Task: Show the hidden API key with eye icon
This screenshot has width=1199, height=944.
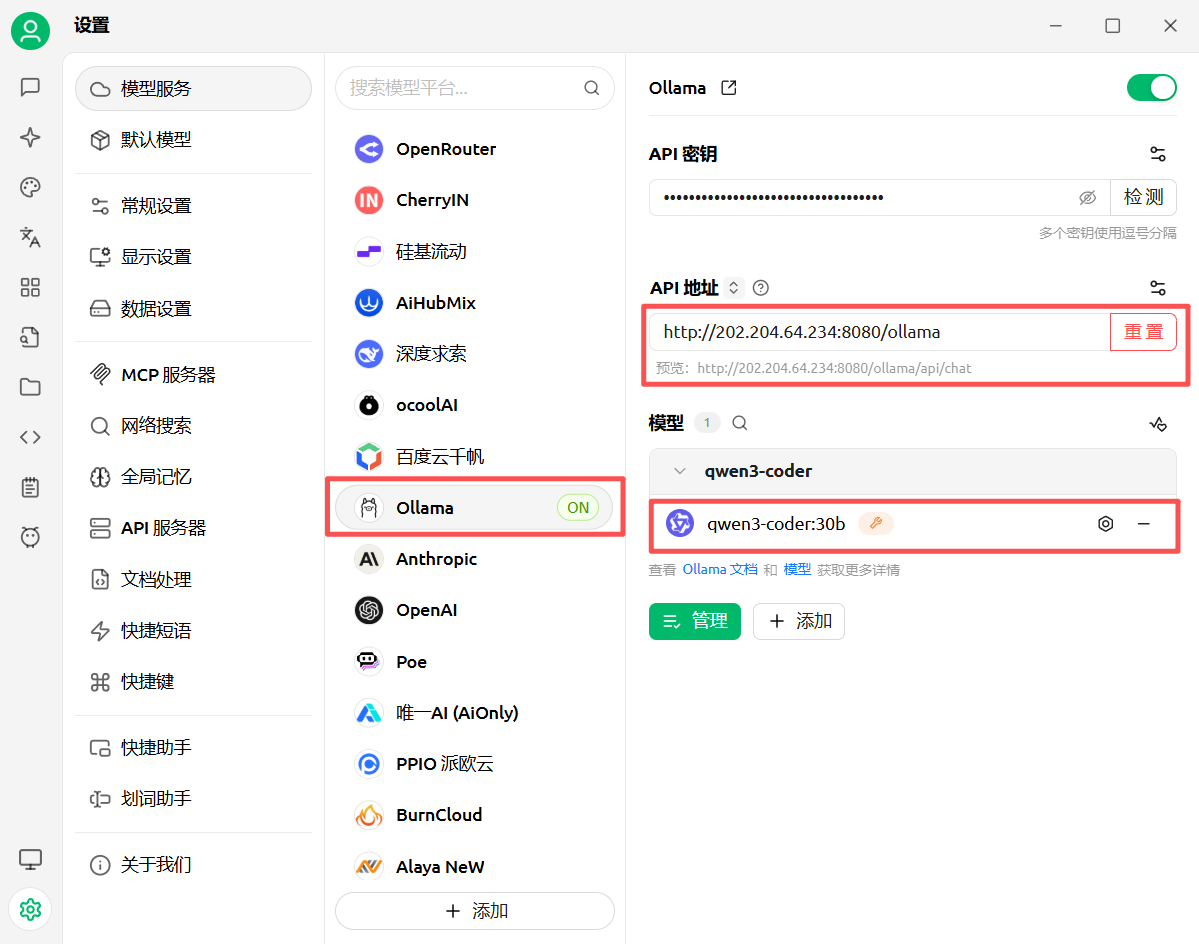Action: click(1088, 198)
